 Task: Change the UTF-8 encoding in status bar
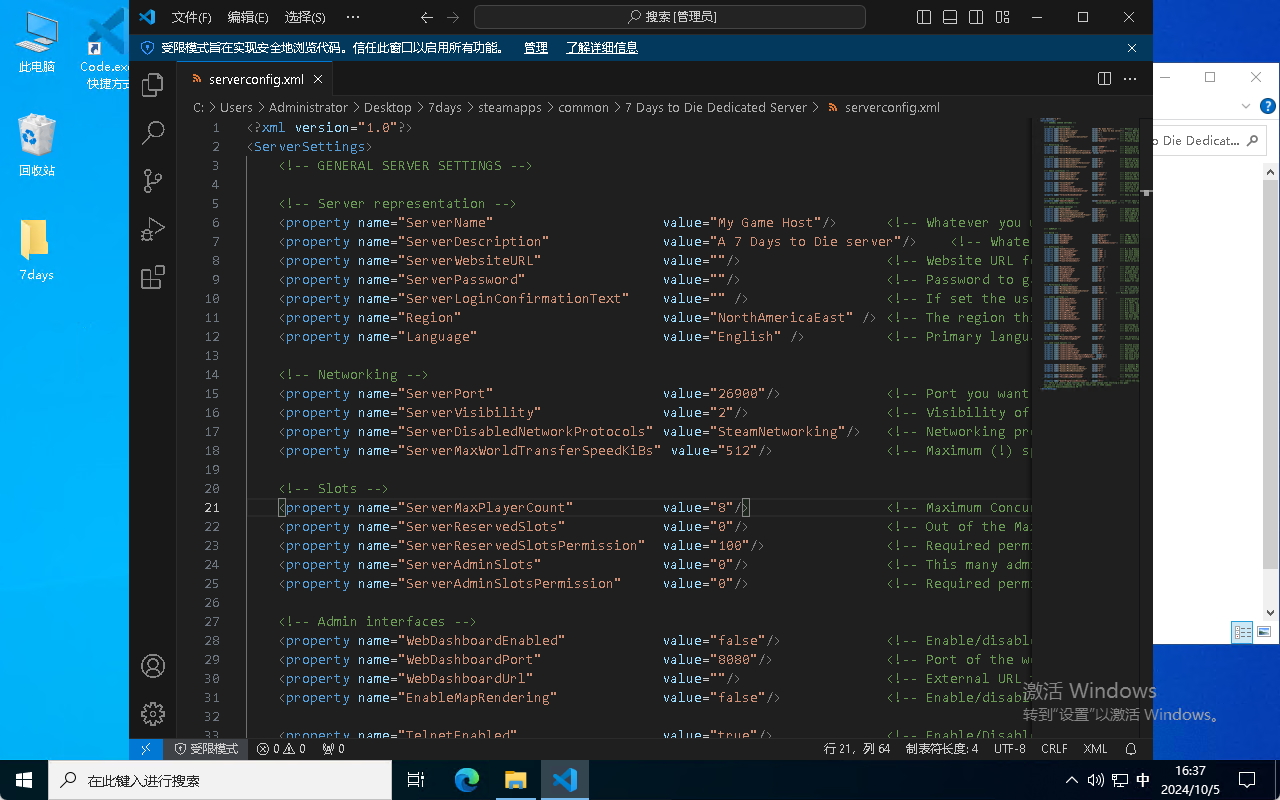coord(1010,748)
